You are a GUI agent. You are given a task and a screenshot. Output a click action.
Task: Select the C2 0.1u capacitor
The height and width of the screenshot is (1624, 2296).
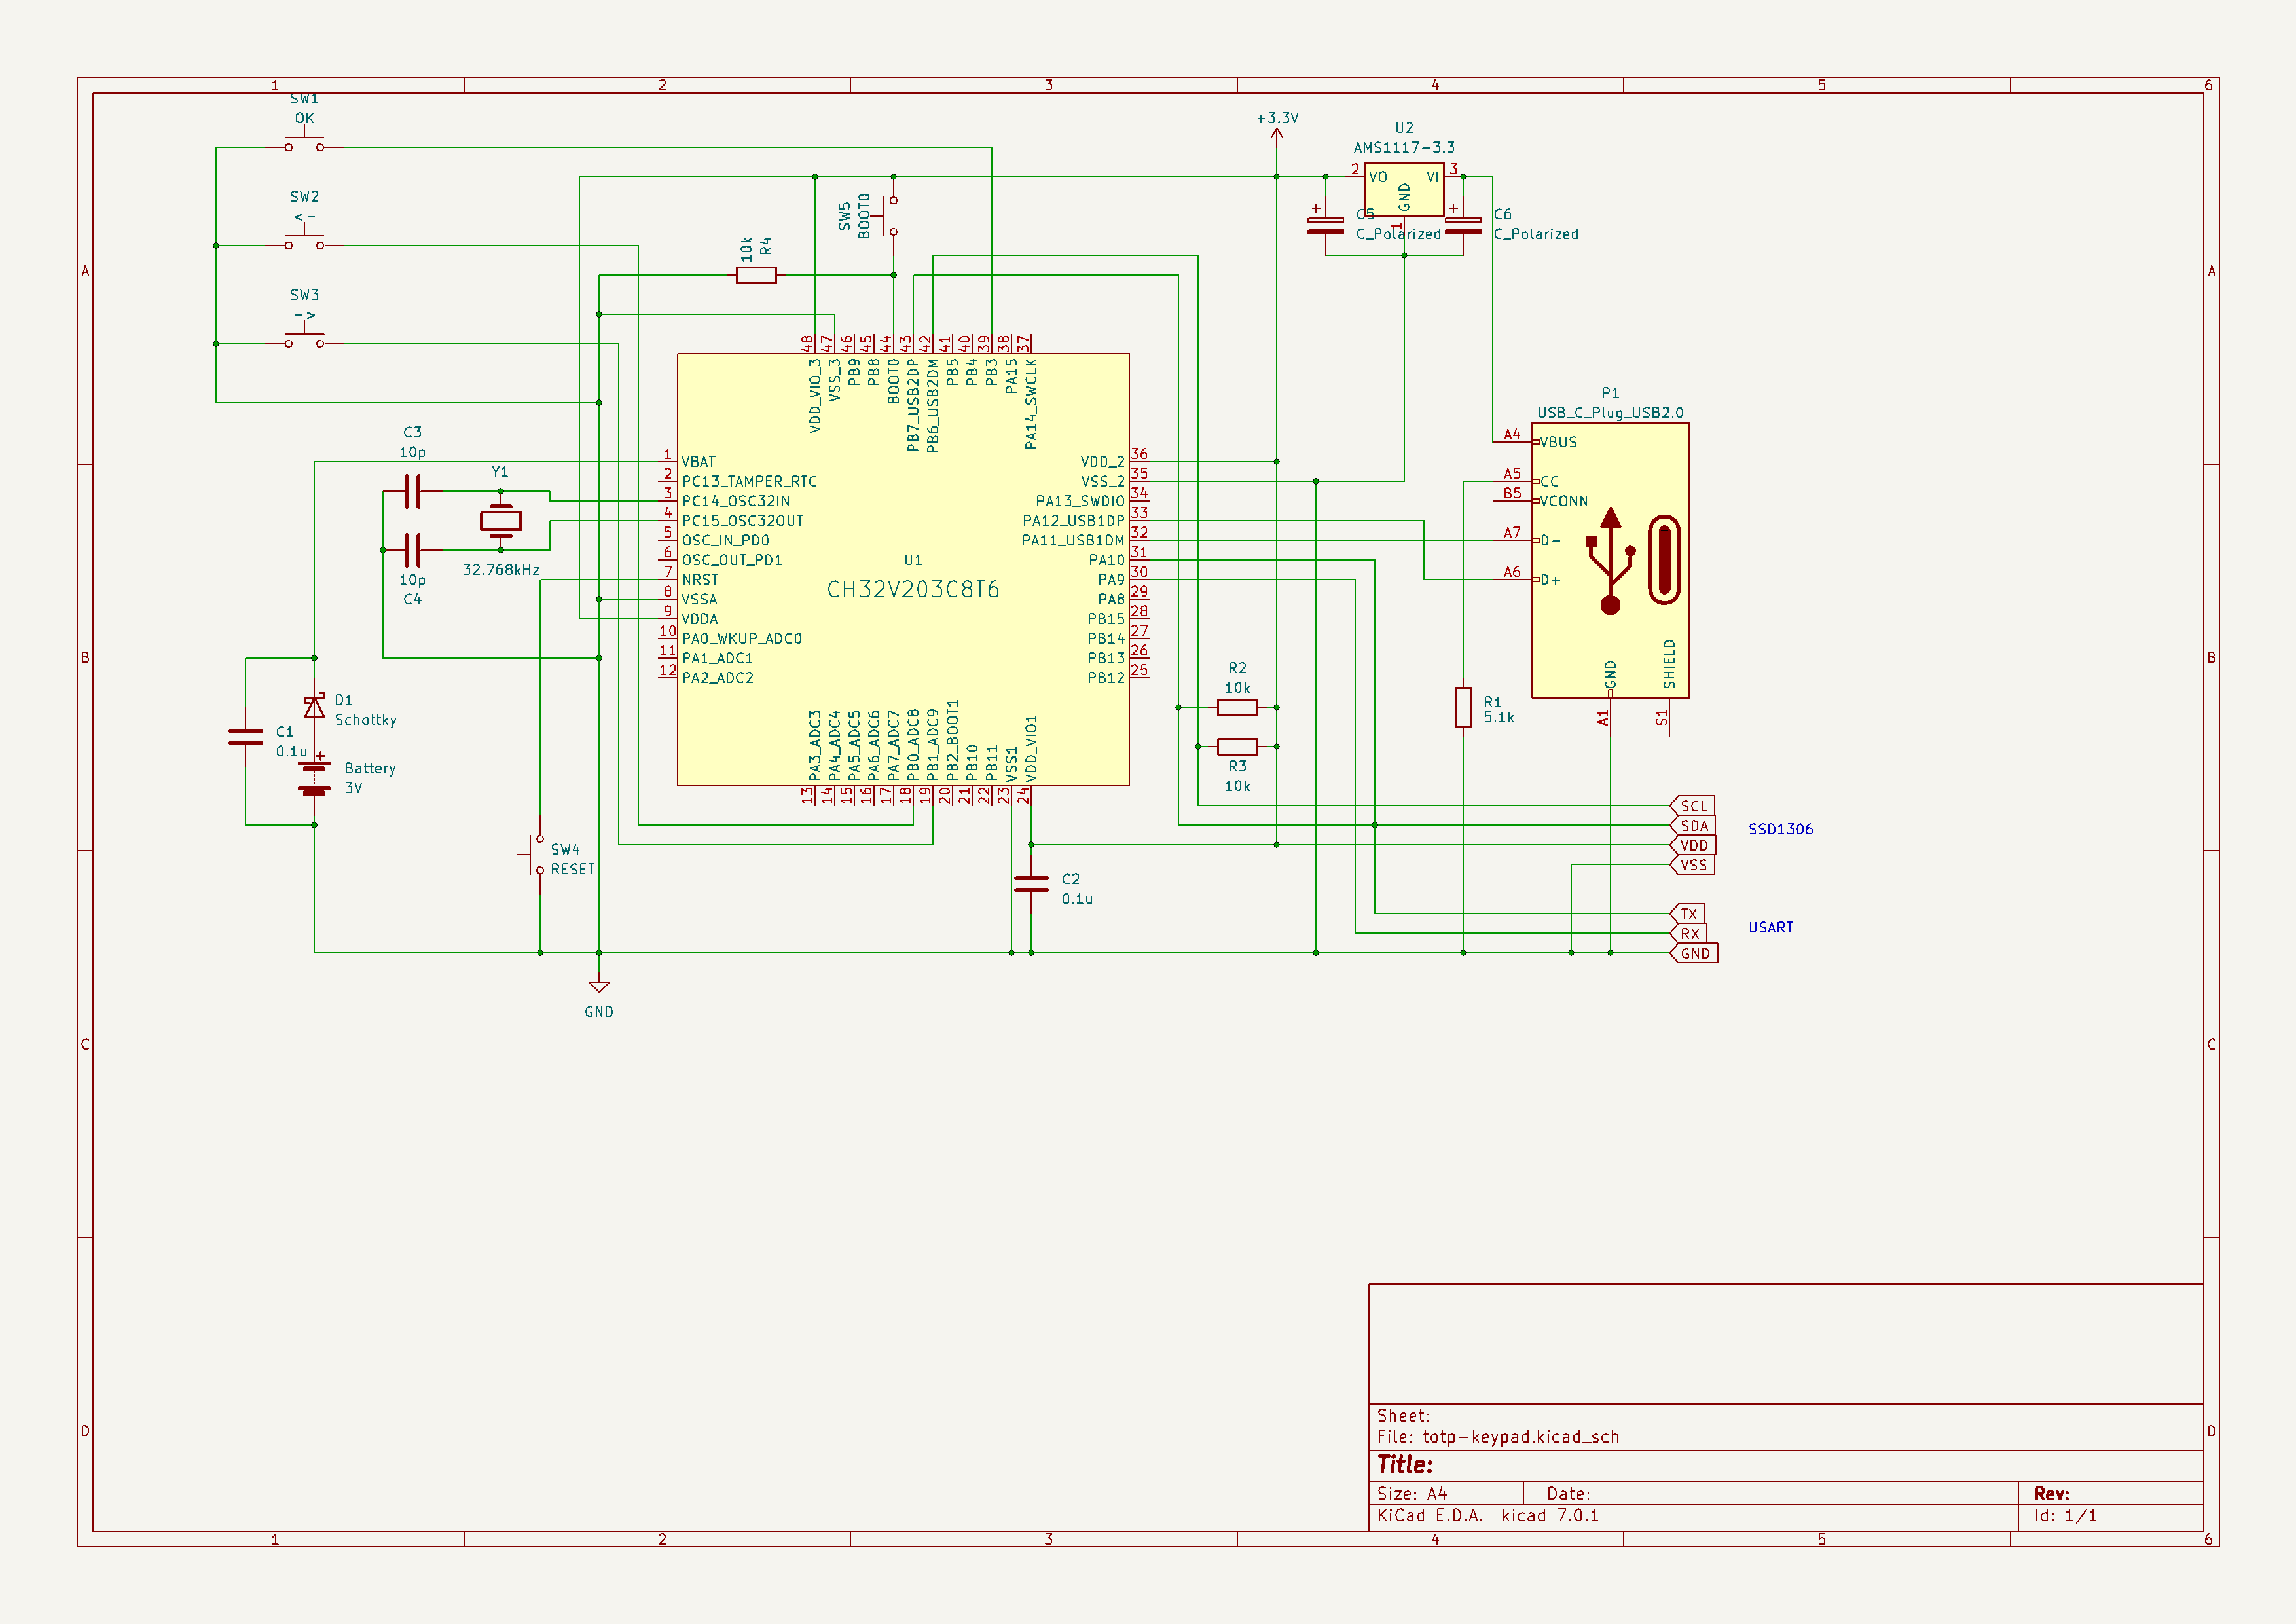coord(1031,884)
